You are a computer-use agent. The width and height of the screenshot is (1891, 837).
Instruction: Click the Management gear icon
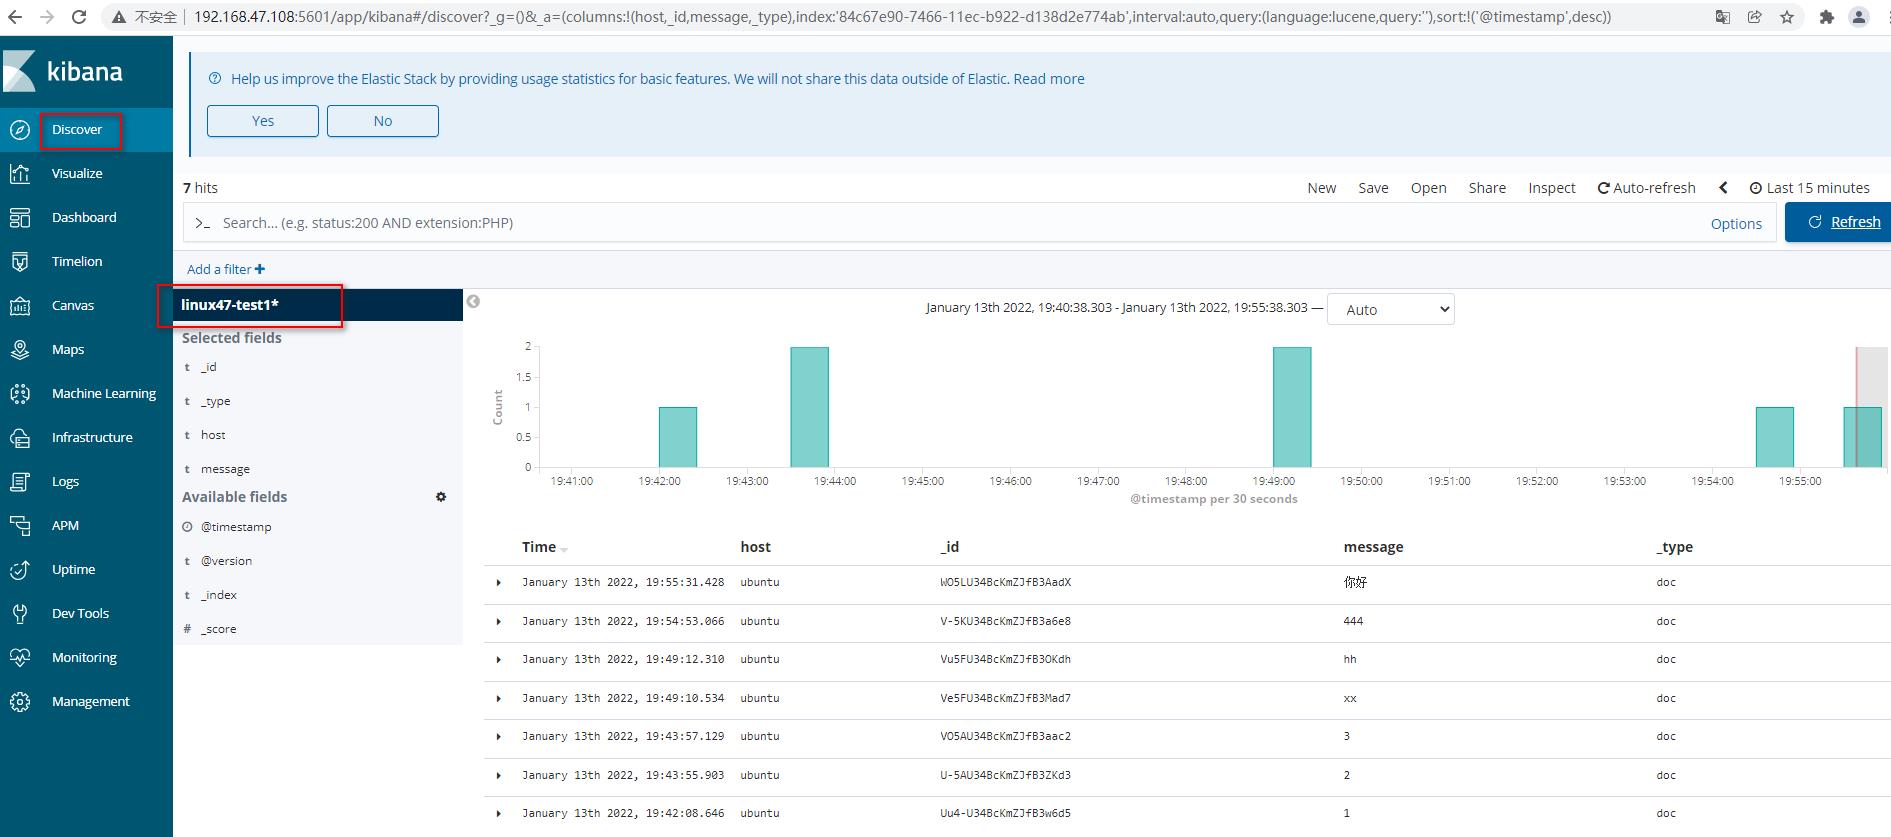[20, 702]
